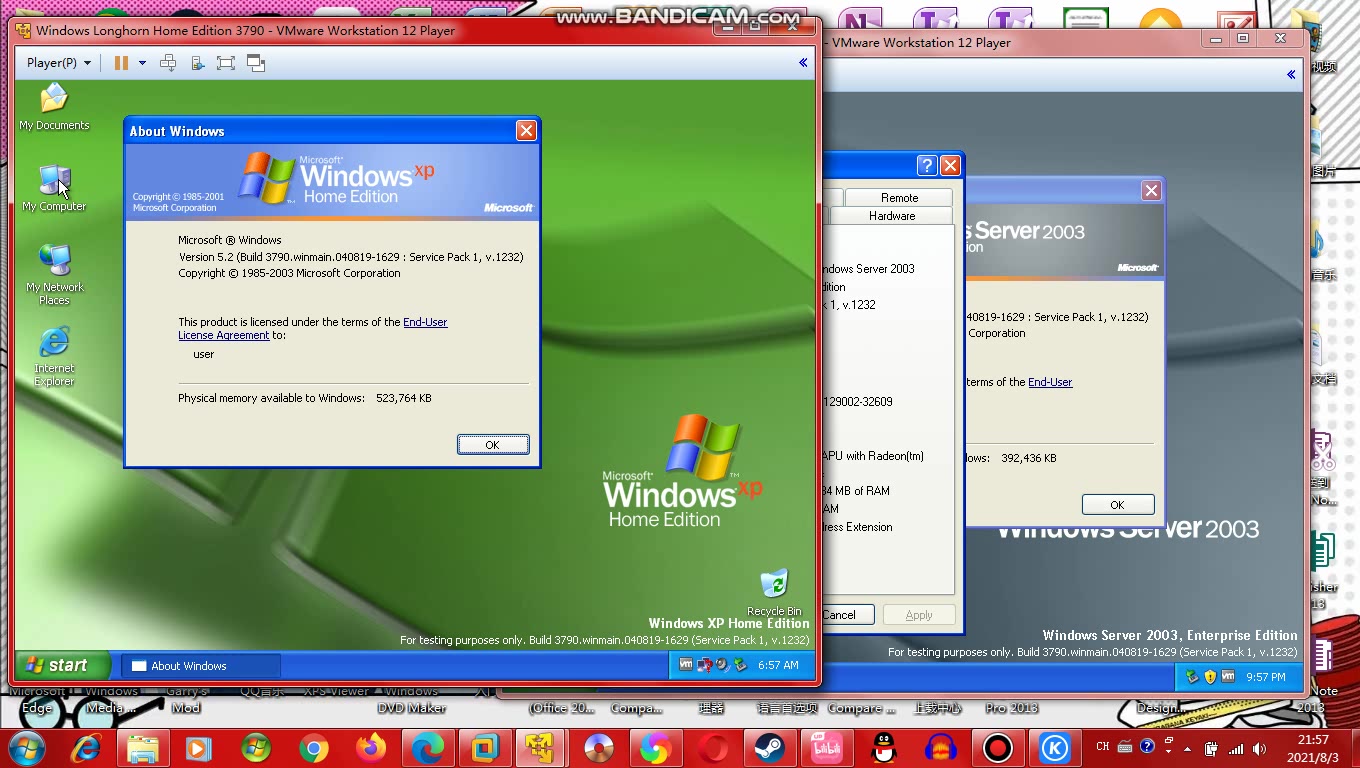
Task: Switch to the Remote tab in System Properties
Action: point(899,197)
